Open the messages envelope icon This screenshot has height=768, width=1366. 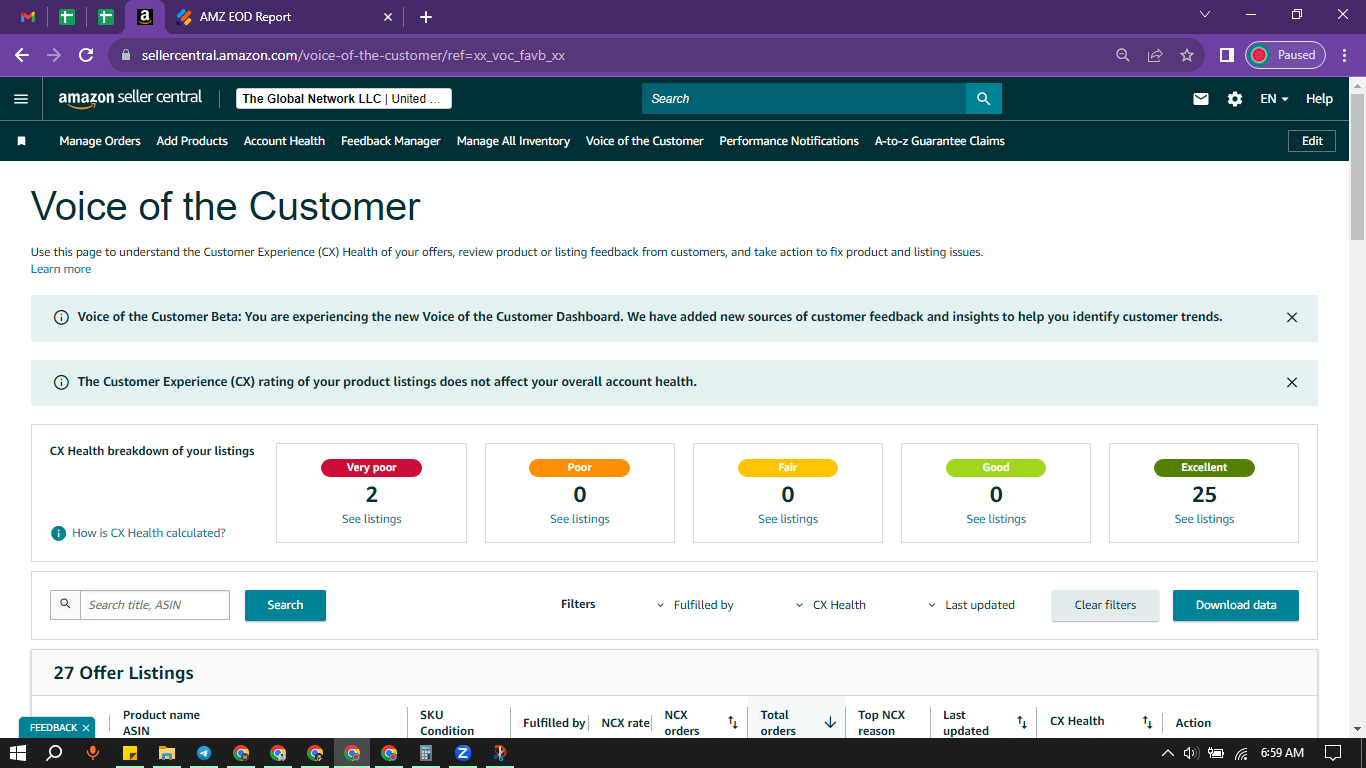(1201, 99)
